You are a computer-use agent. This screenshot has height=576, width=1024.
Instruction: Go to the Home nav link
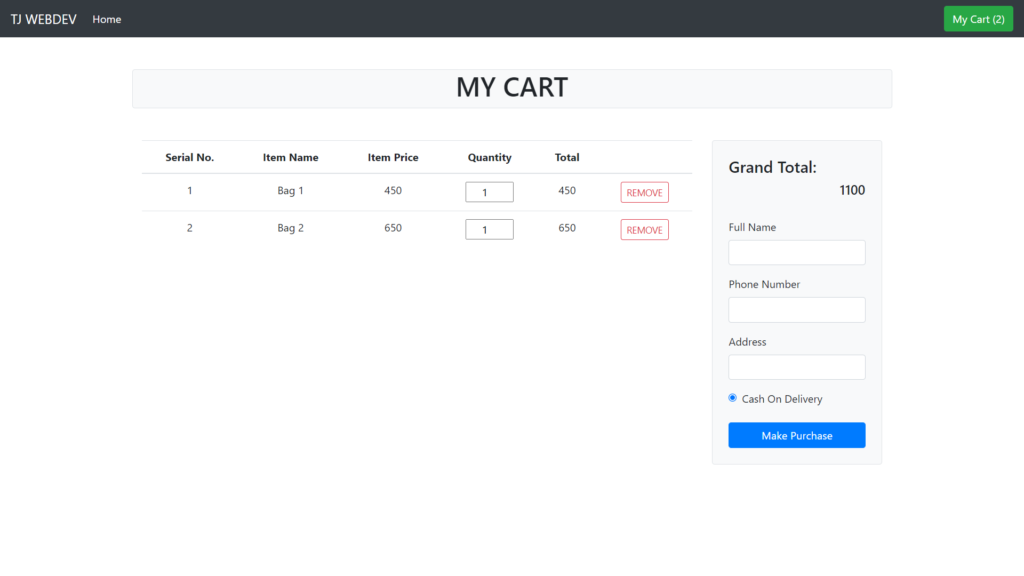click(x=106, y=20)
